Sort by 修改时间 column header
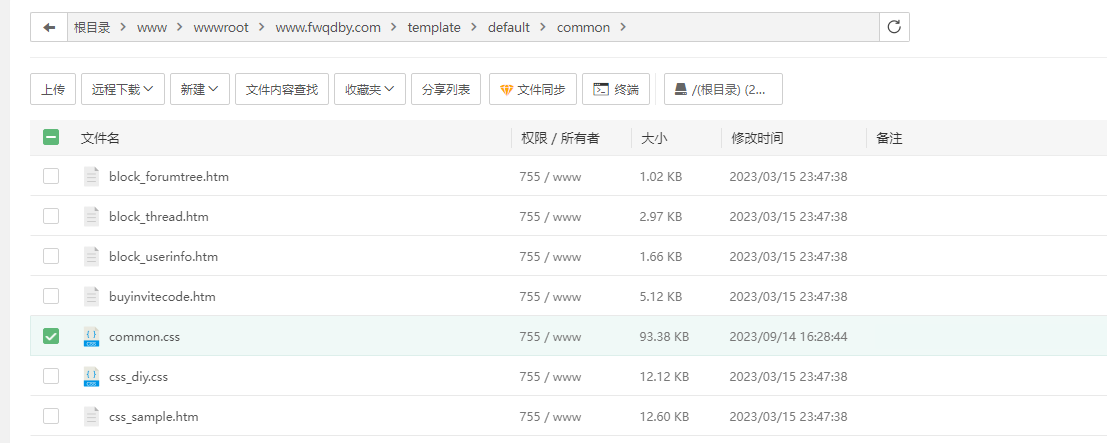 (757, 138)
